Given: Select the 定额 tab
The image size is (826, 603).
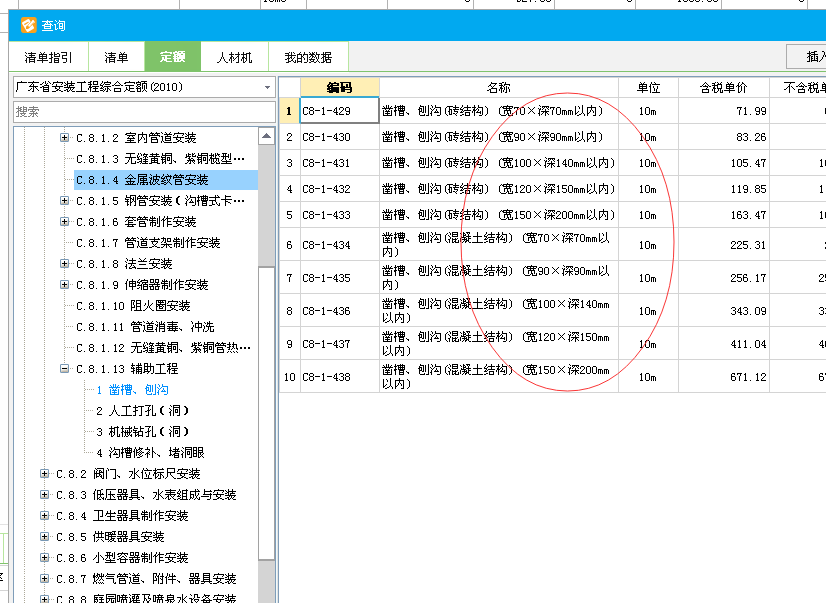Looking at the screenshot, I should coord(173,56).
